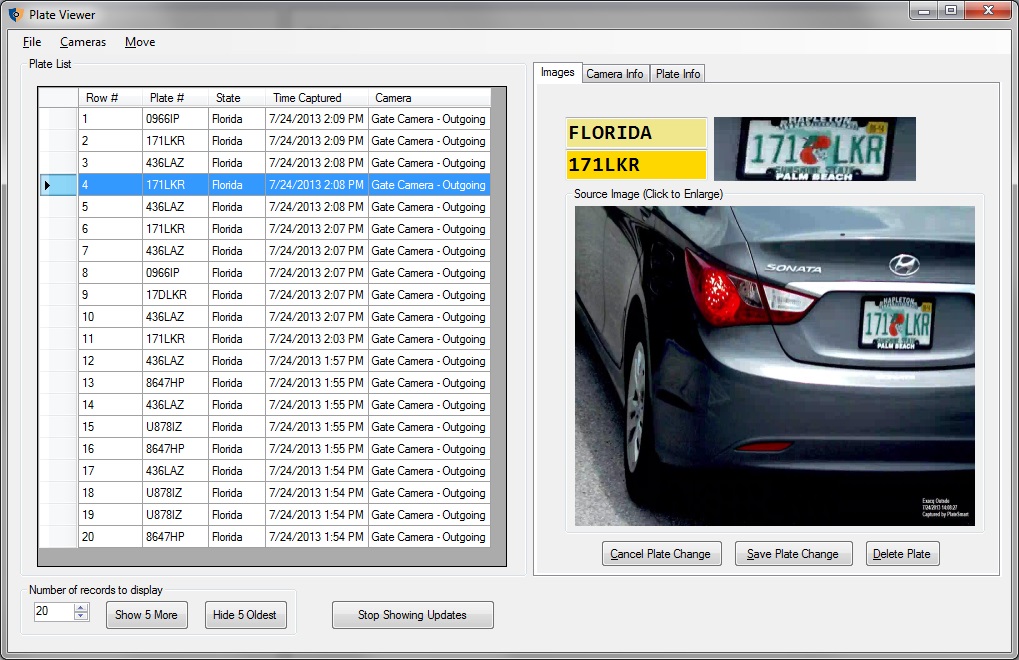The height and width of the screenshot is (660, 1019).
Task: Click Show 5 More
Action: point(146,614)
